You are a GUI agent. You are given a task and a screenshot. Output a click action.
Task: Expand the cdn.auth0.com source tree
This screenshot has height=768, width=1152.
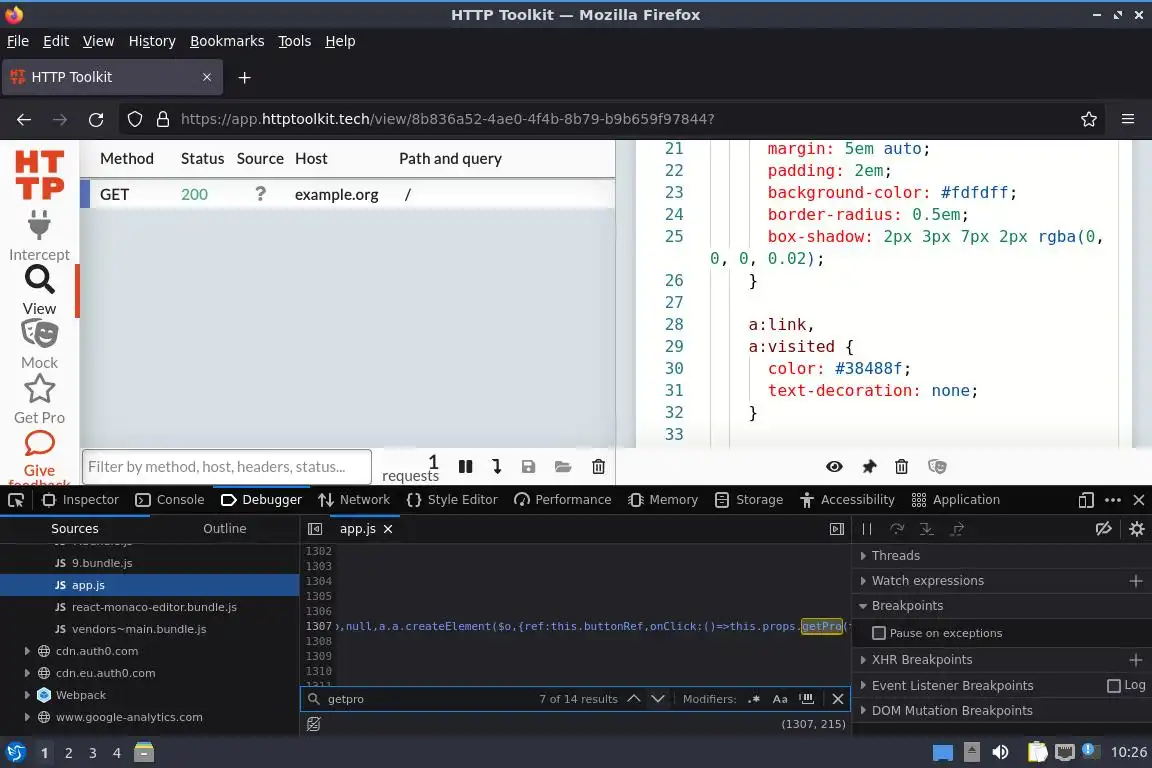click(27, 651)
